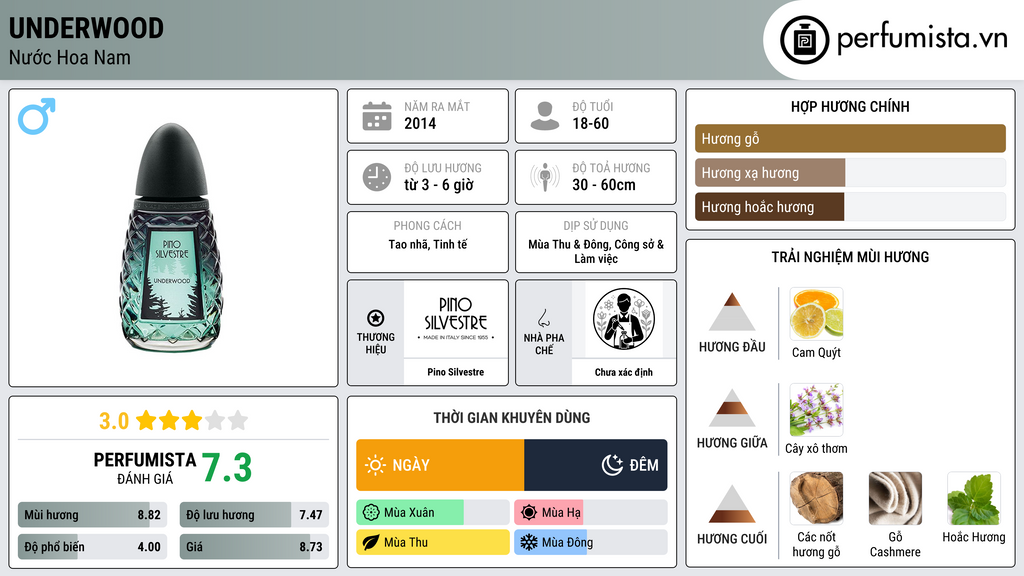Click the Hương giữa pyramid icon
The height and width of the screenshot is (576, 1024).
tap(732, 408)
